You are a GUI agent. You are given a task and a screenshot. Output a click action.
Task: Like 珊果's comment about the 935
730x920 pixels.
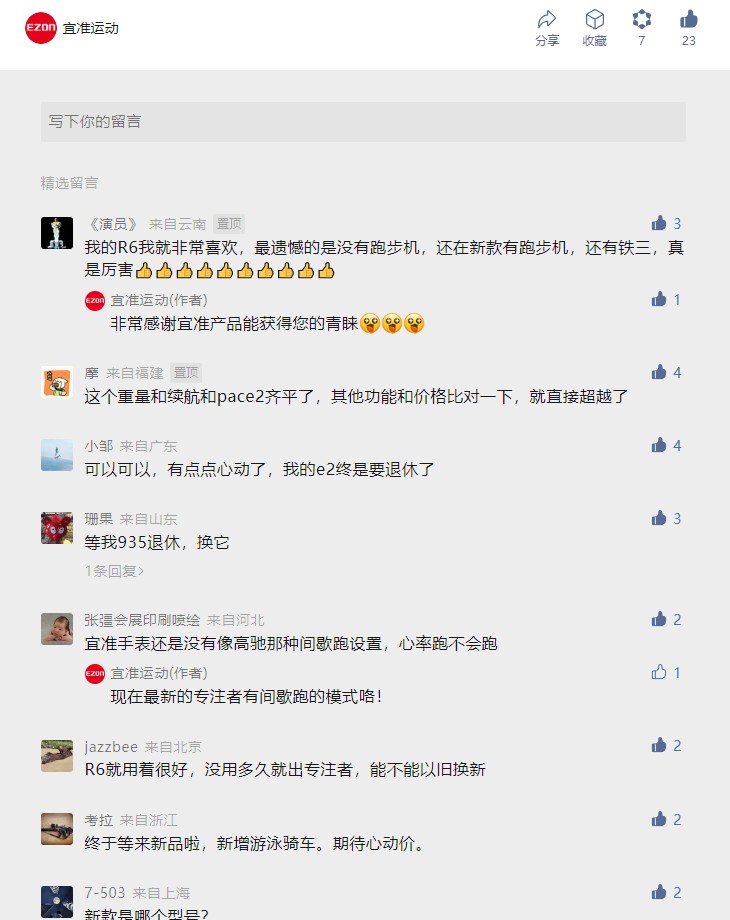click(x=659, y=518)
